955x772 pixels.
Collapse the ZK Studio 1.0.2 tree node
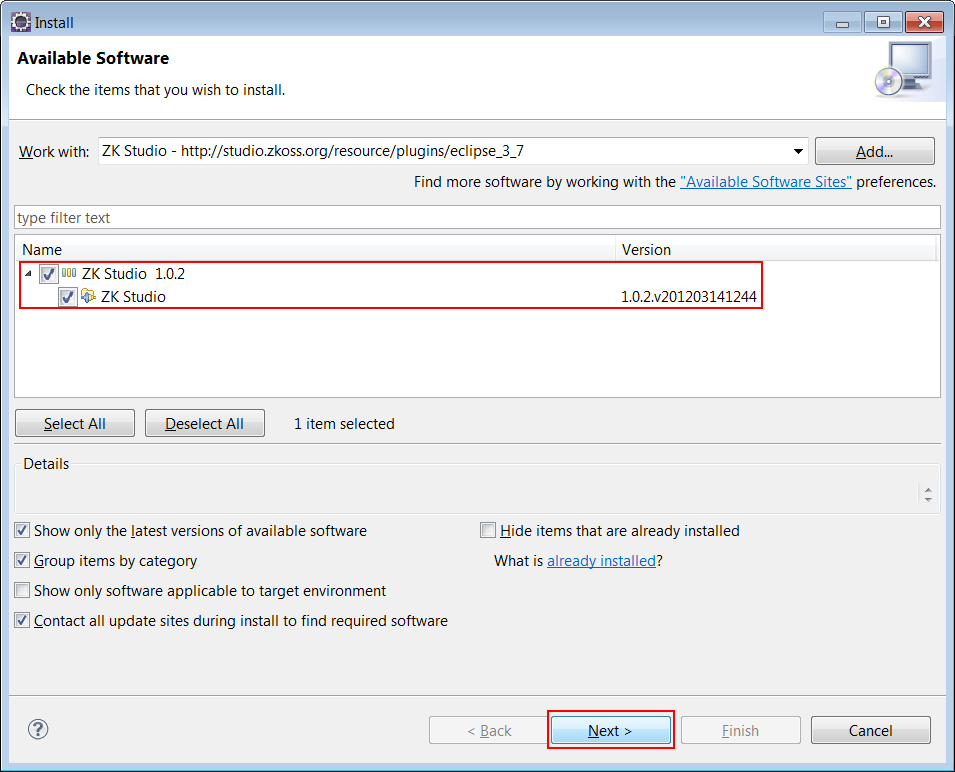(x=28, y=274)
